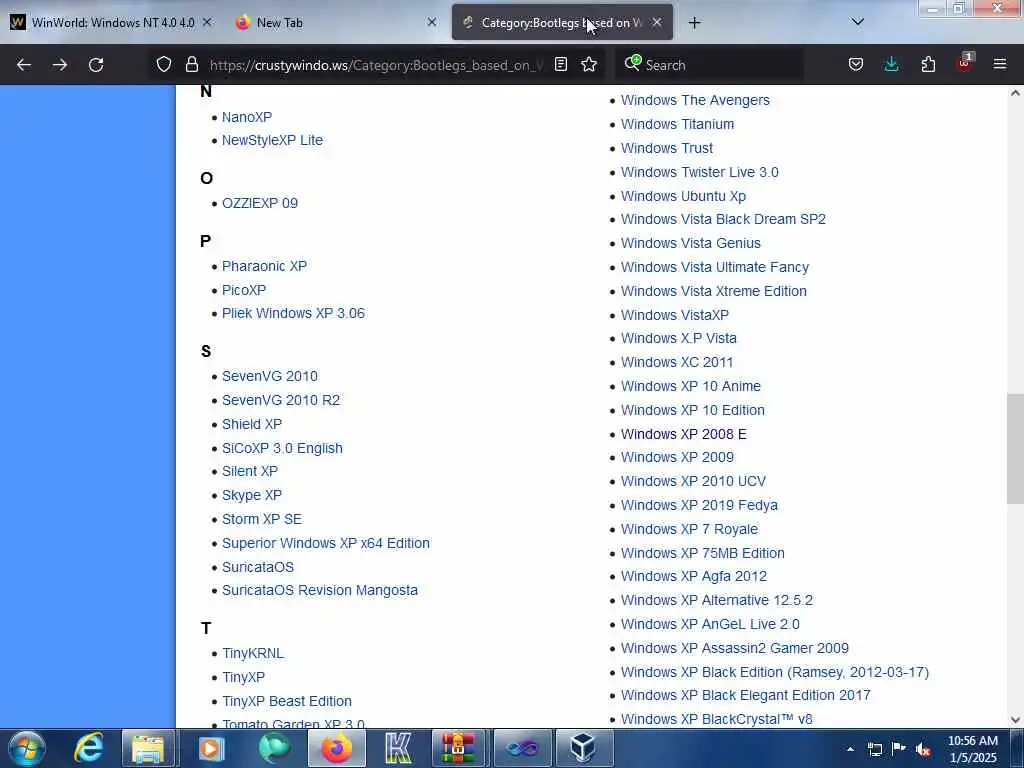
Task: Open VirtualBox from the taskbar
Action: (583, 748)
